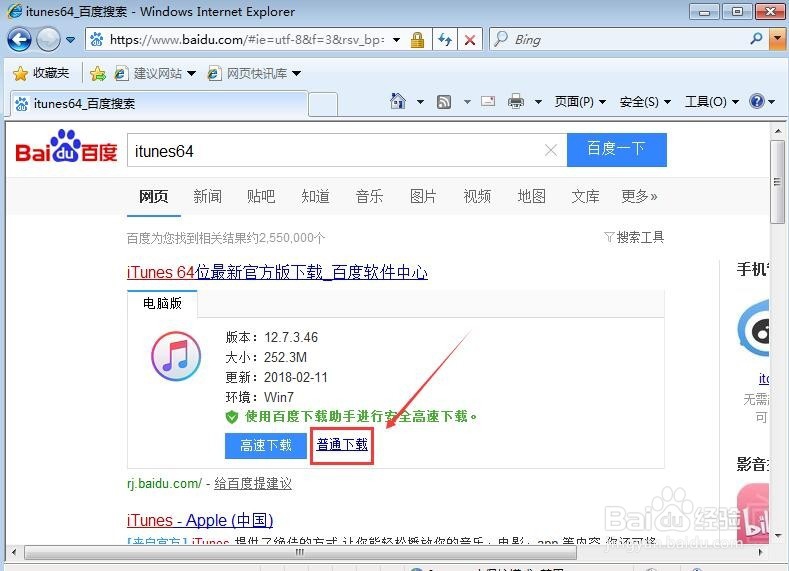
Task: Click the security lock icon
Action: [x=417, y=40]
